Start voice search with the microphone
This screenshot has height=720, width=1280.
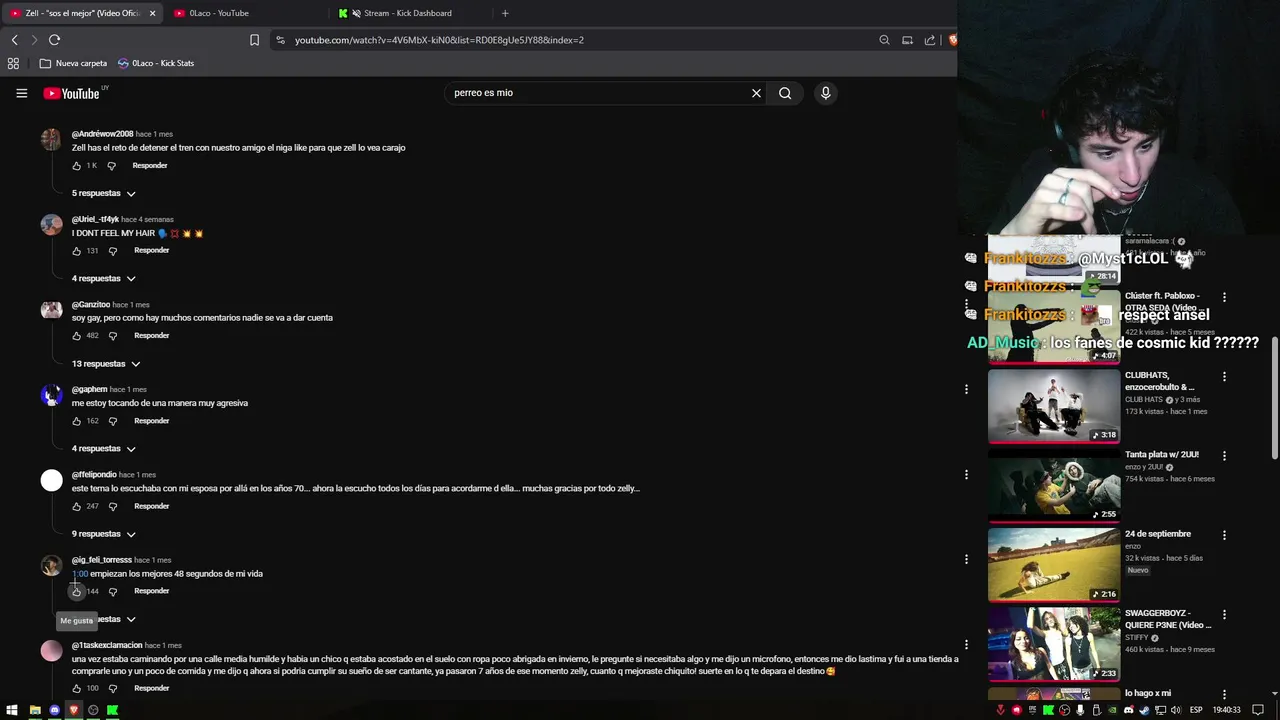click(825, 93)
